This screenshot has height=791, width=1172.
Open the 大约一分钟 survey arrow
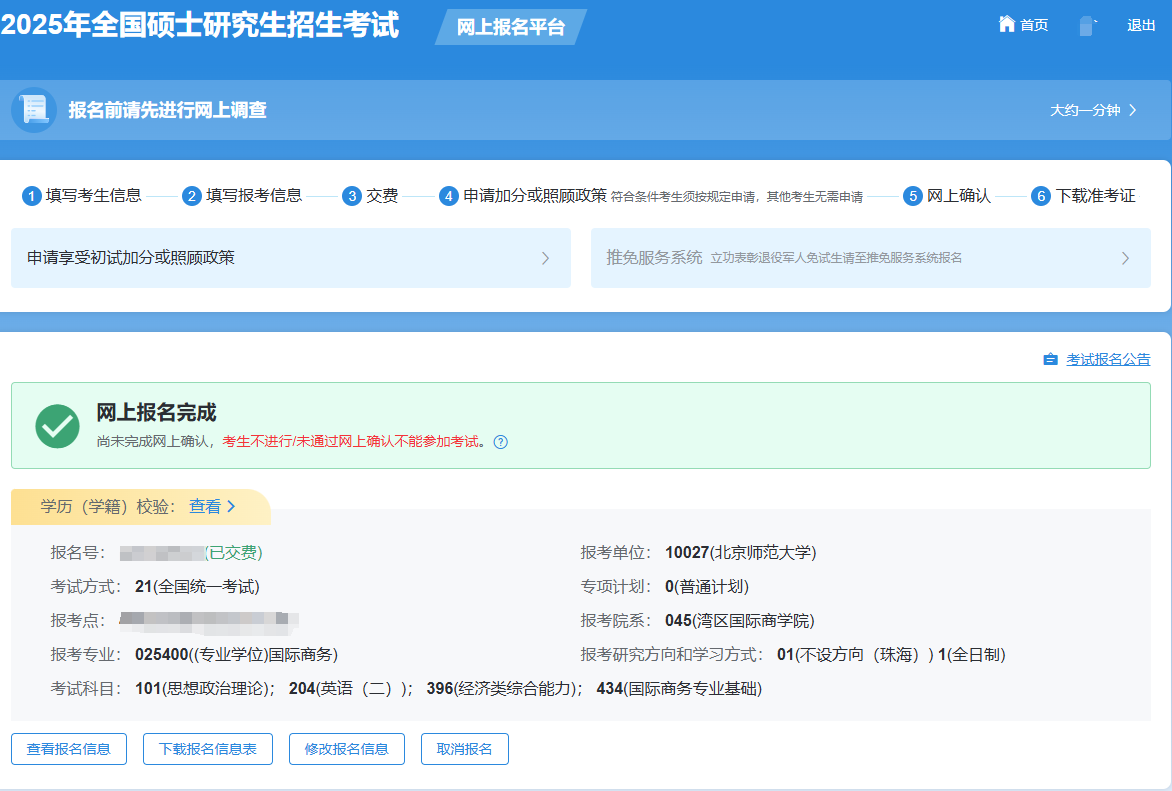(x=1133, y=111)
